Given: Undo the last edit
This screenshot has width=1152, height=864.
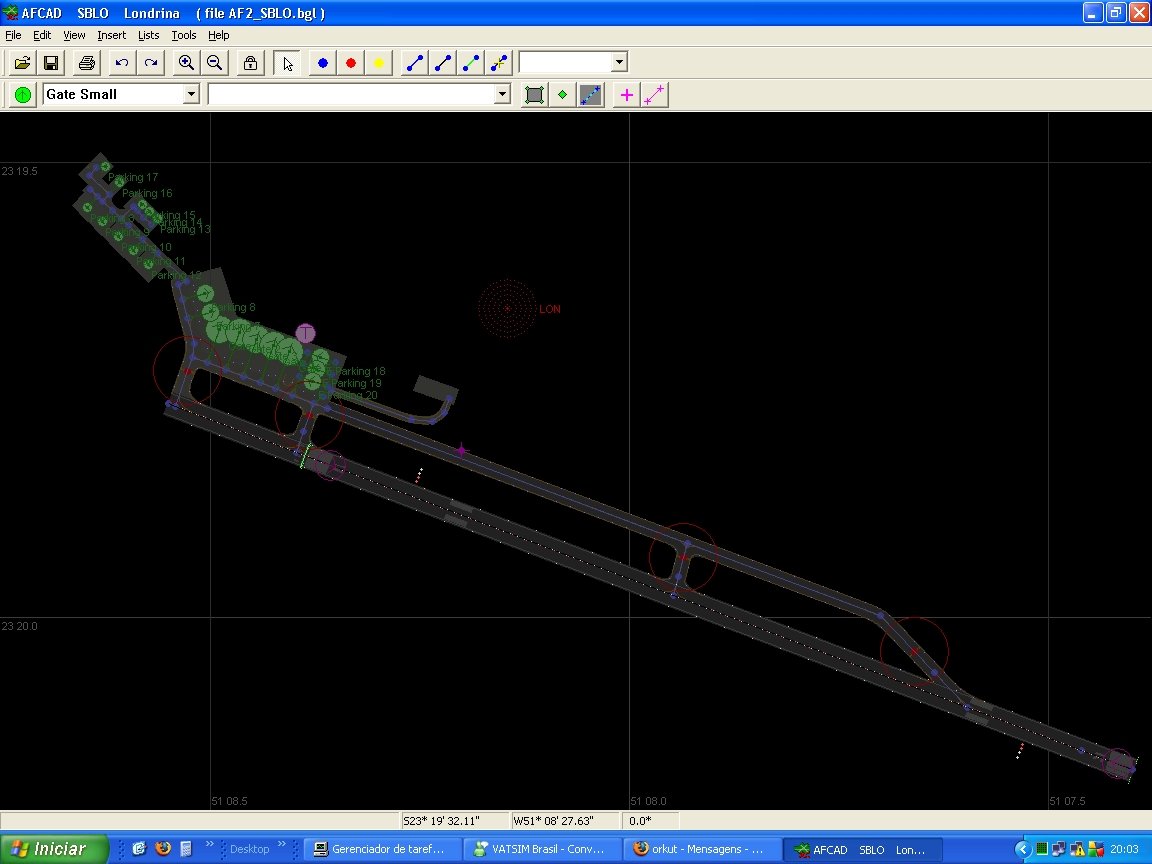Looking at the screenshot, I should click(122, 63).
